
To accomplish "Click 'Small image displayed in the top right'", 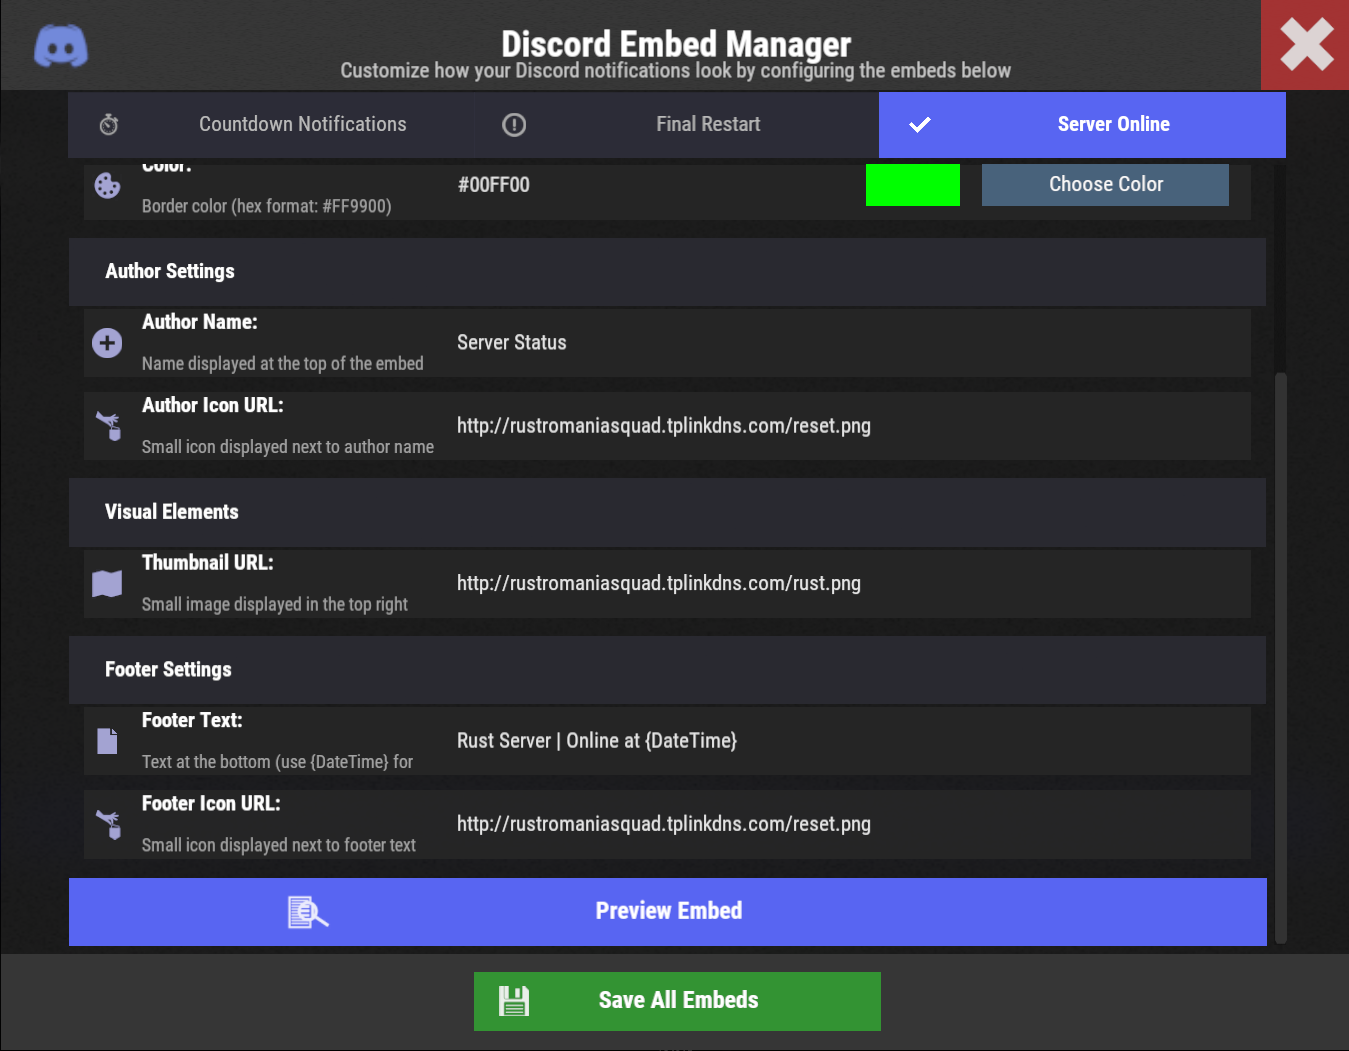I will point(275,605).
